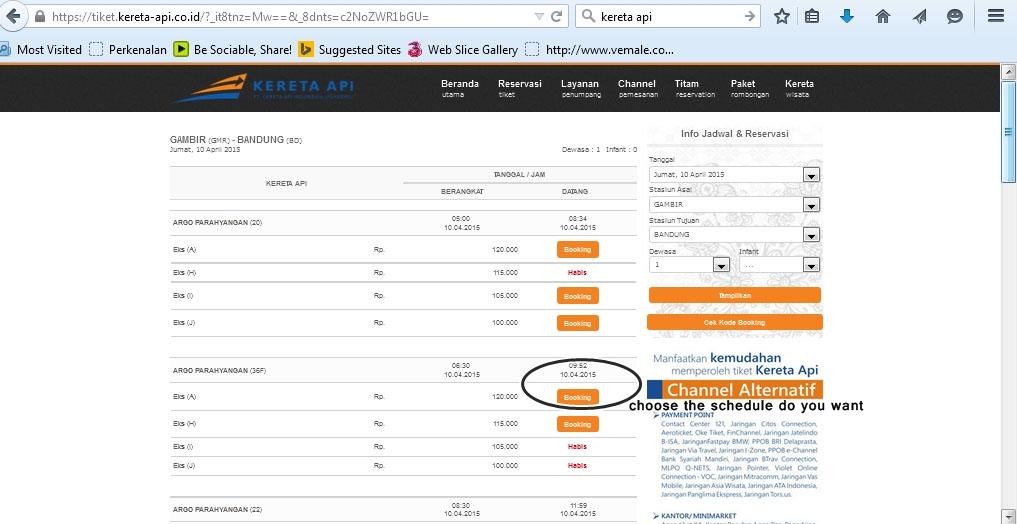Image resolution: width=1017 pixels, height=524 pixels.
Task: Click the vertical scrollbar thumb
Action: coord(1008,133)
